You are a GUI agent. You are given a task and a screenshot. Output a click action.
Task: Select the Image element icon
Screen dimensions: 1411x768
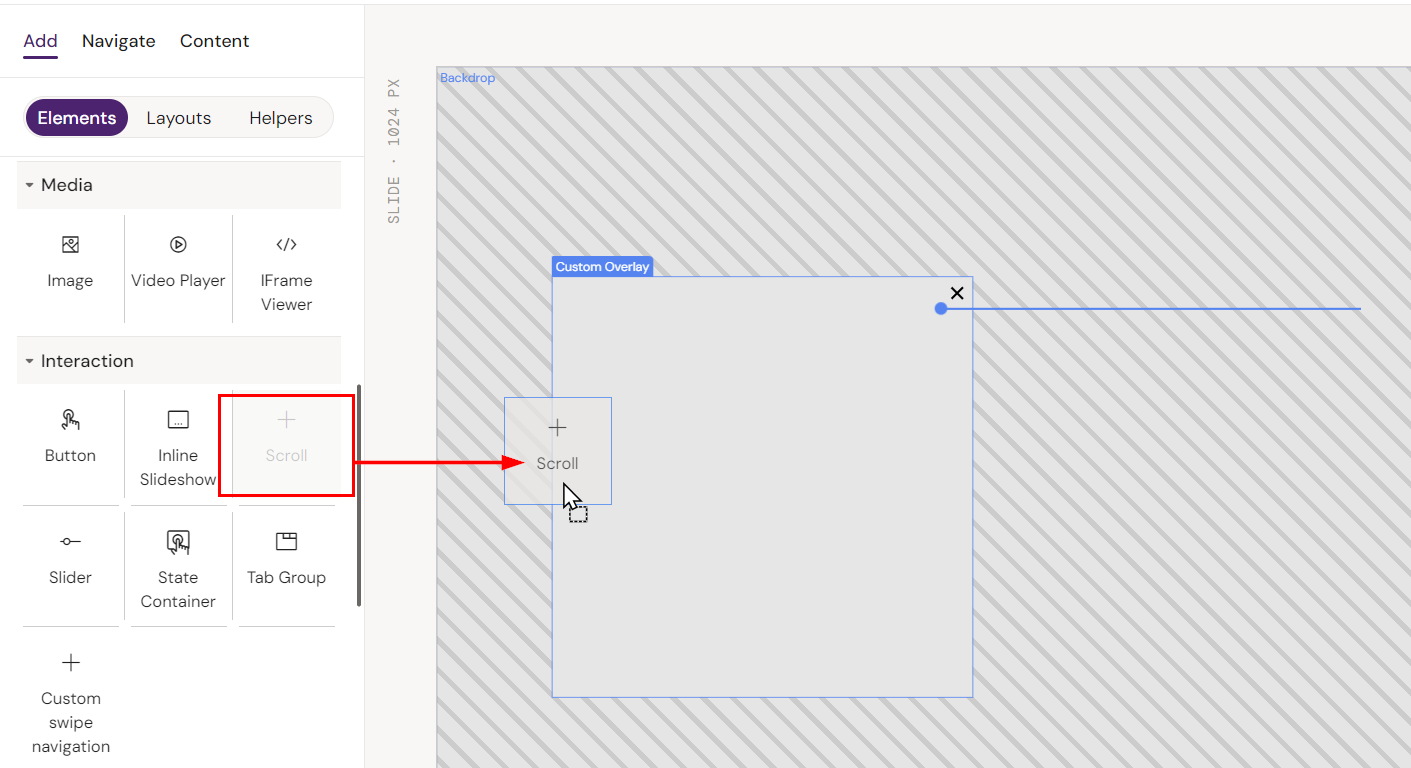pyautogui.click(x=70, y=246)
